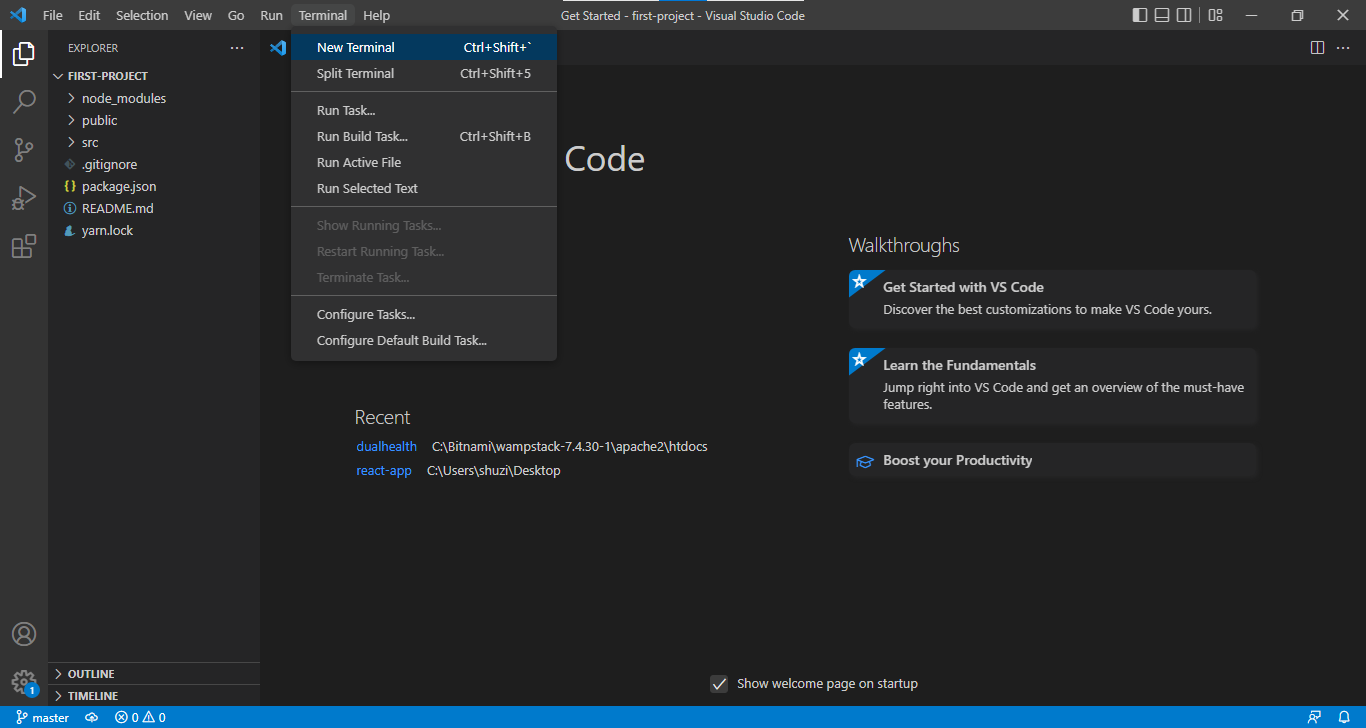1366x728 pixels.
Task: Open Learn the Fundamentals walkthrough
Action: point(1053,386)
